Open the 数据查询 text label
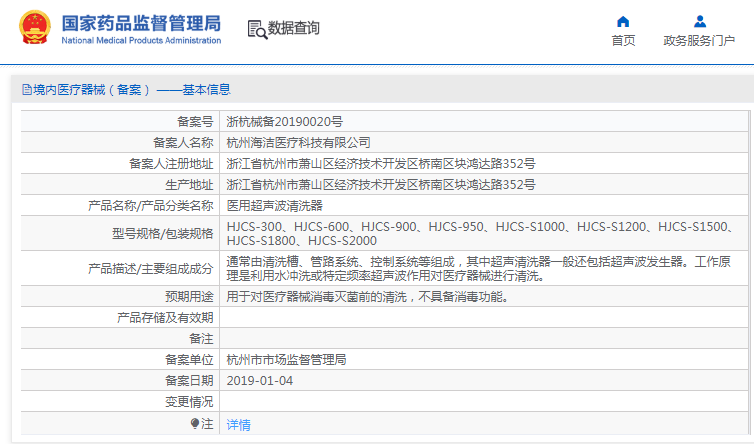754x444 pixels. click(x=294, y=29)
